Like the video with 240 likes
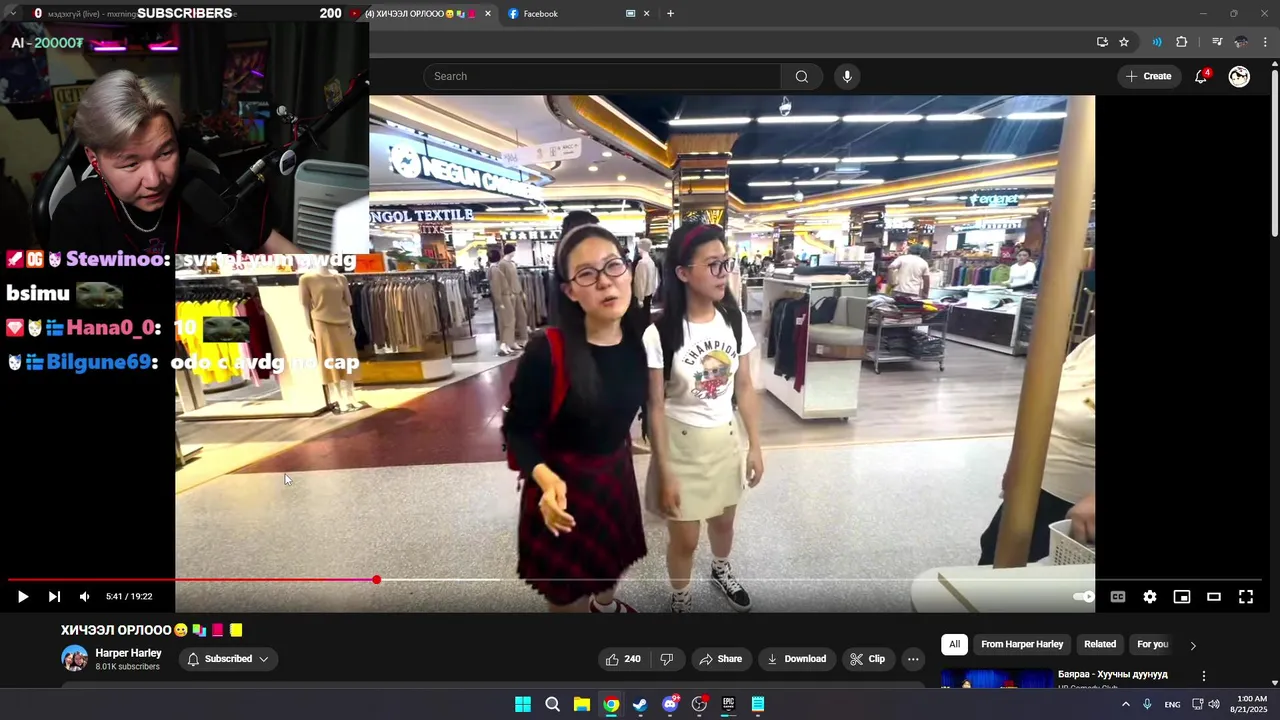Viewport: 1280px width, 720px height. tap(623, 659)
